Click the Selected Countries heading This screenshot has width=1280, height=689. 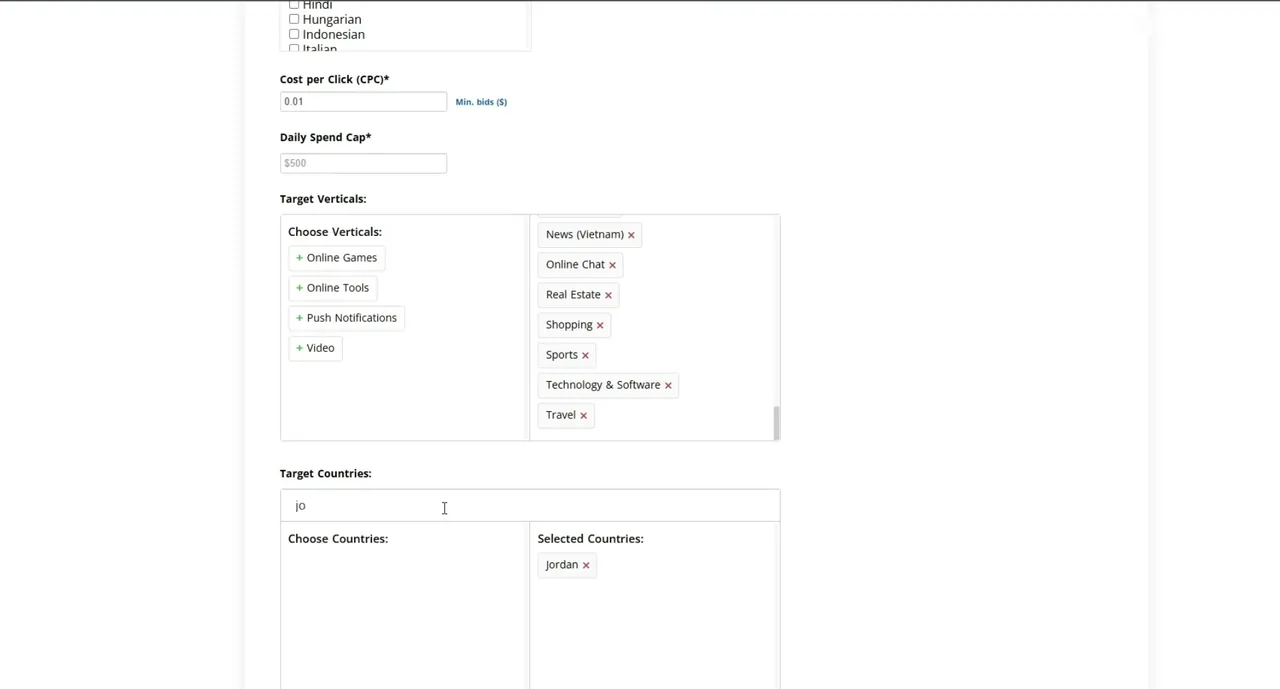(590, 539)
